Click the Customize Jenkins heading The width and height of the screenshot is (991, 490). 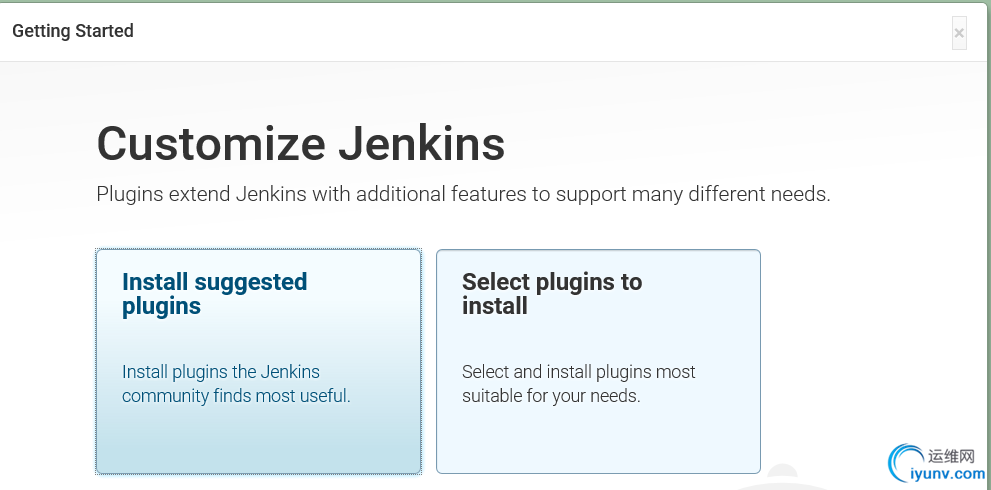(x=301, y=144)
